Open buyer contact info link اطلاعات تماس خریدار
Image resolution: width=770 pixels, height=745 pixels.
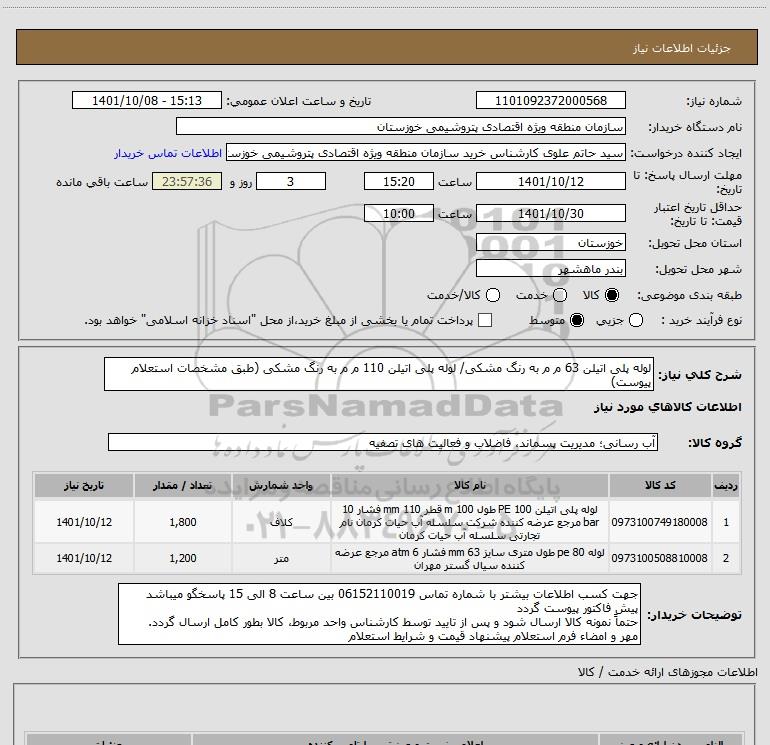coord(168,153)
